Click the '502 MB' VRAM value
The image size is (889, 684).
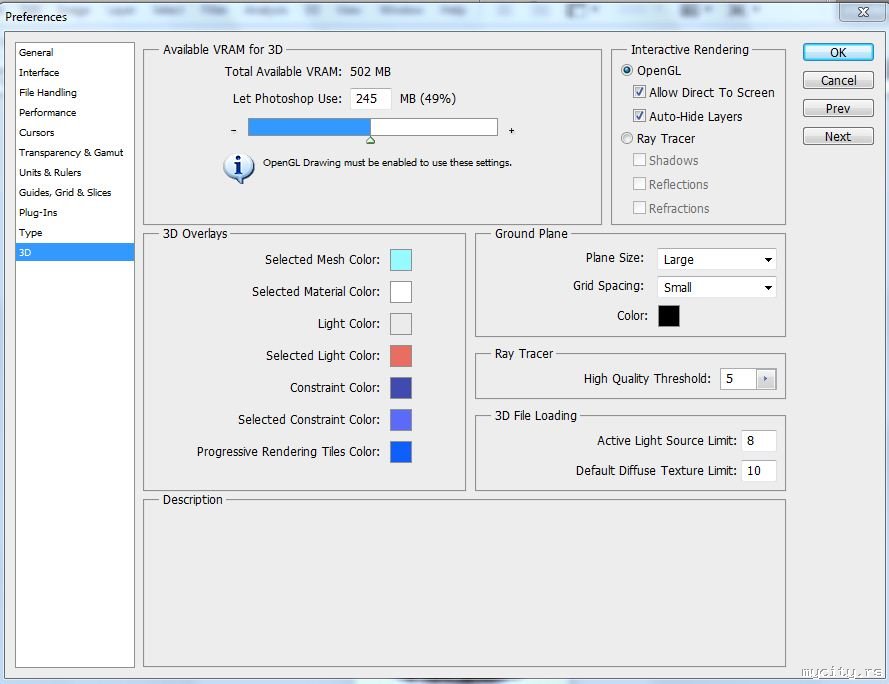[x=370, y=71]
